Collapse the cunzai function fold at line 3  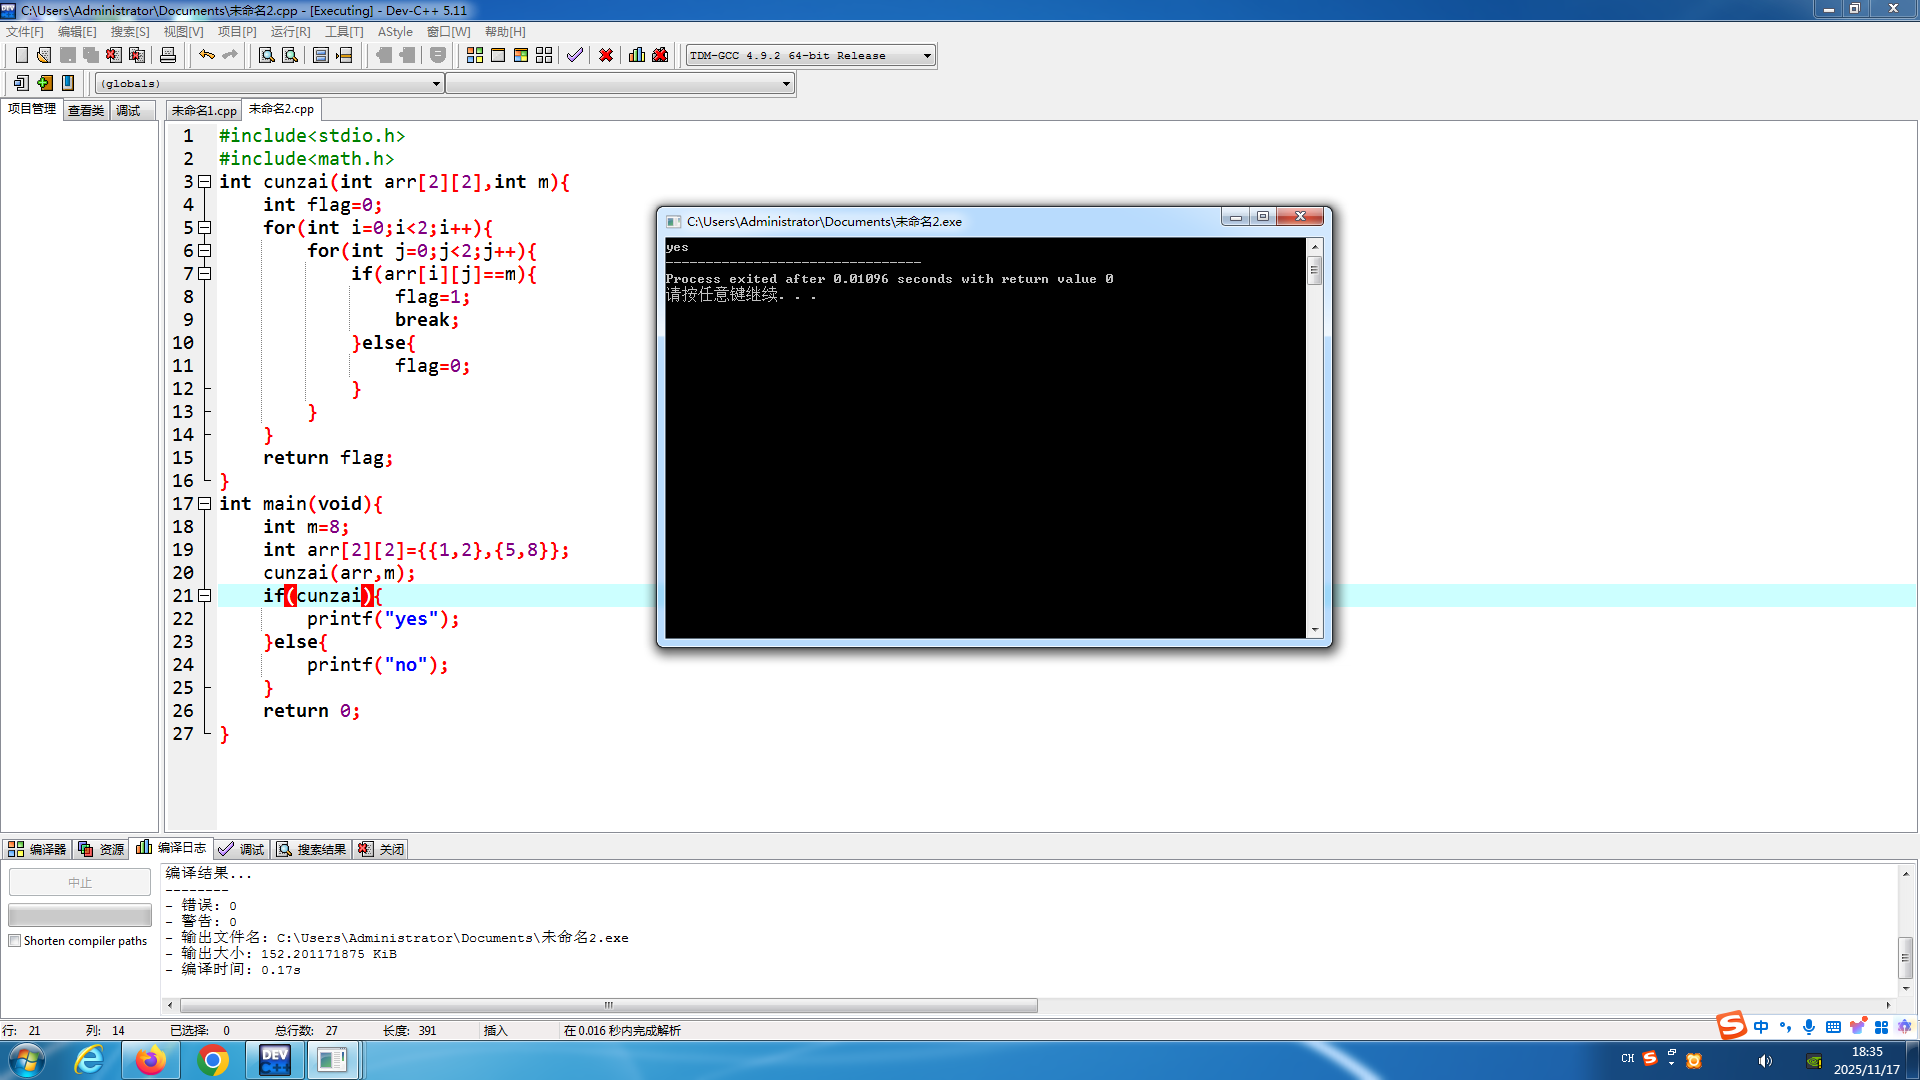[x=205, y=182]
